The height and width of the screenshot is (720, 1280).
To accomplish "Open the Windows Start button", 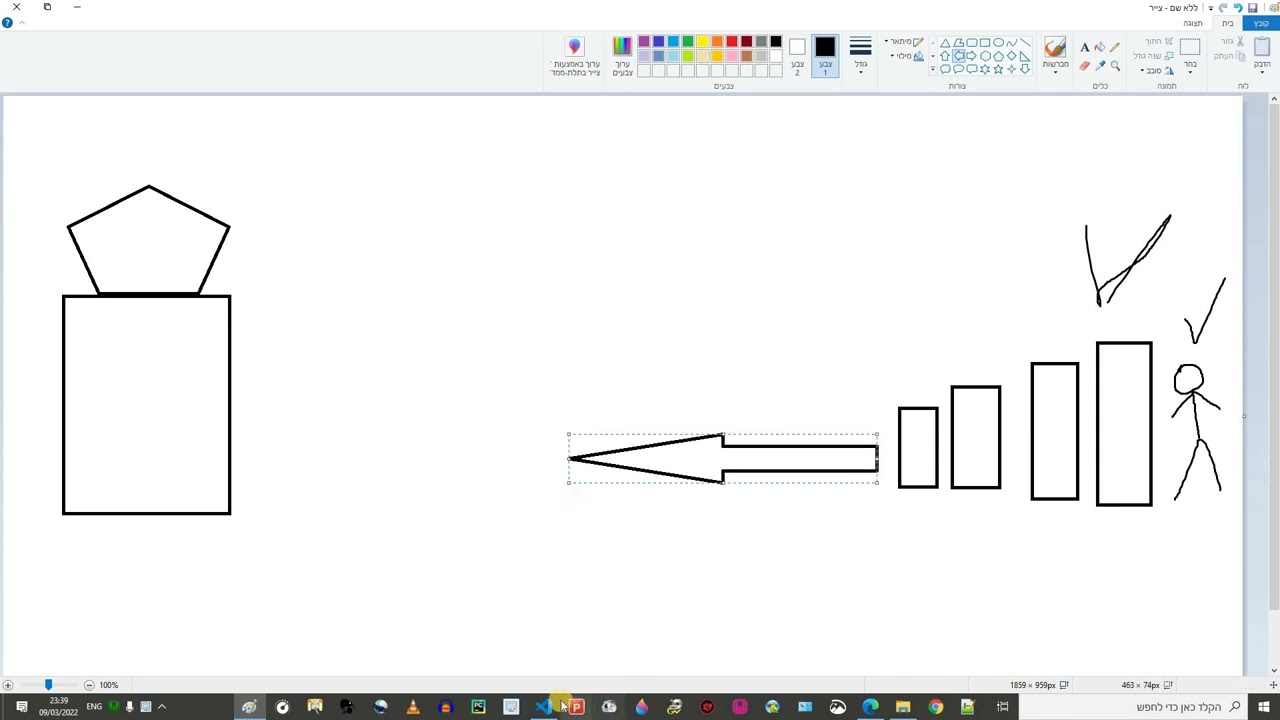I will point(1264,707).
